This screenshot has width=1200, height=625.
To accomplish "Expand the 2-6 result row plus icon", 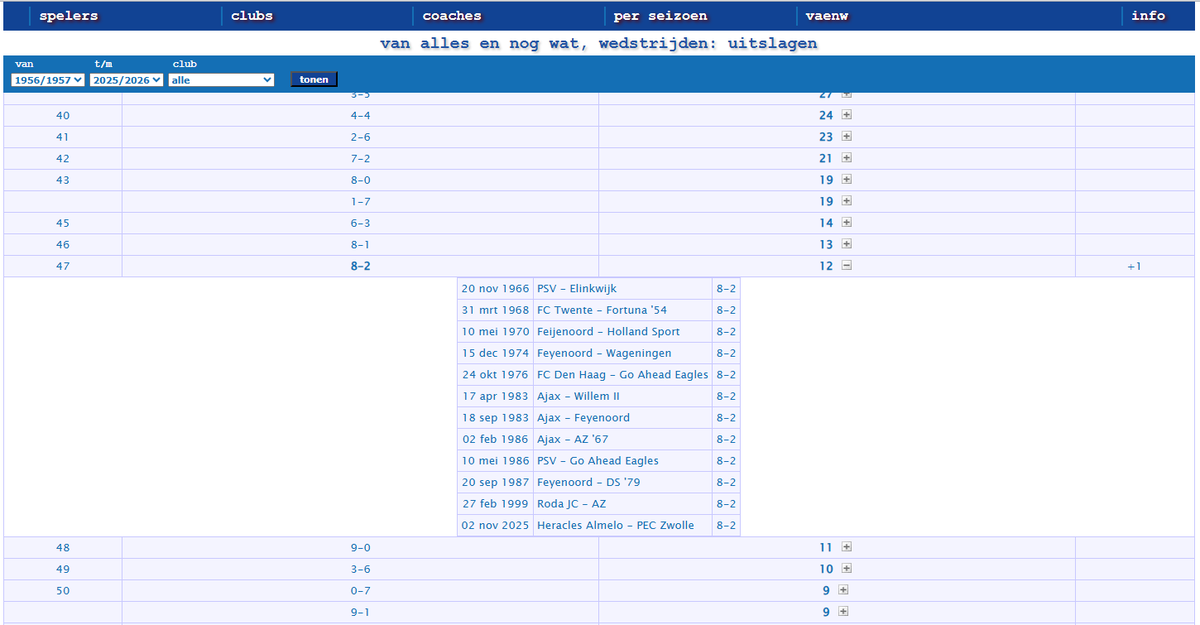I will (x=846, y=137).
